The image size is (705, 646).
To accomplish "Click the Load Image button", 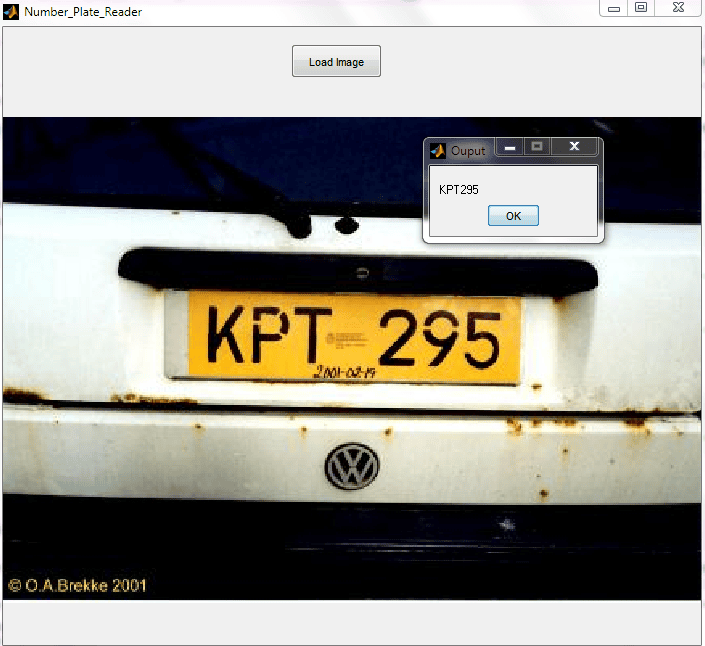I will 336,61.
